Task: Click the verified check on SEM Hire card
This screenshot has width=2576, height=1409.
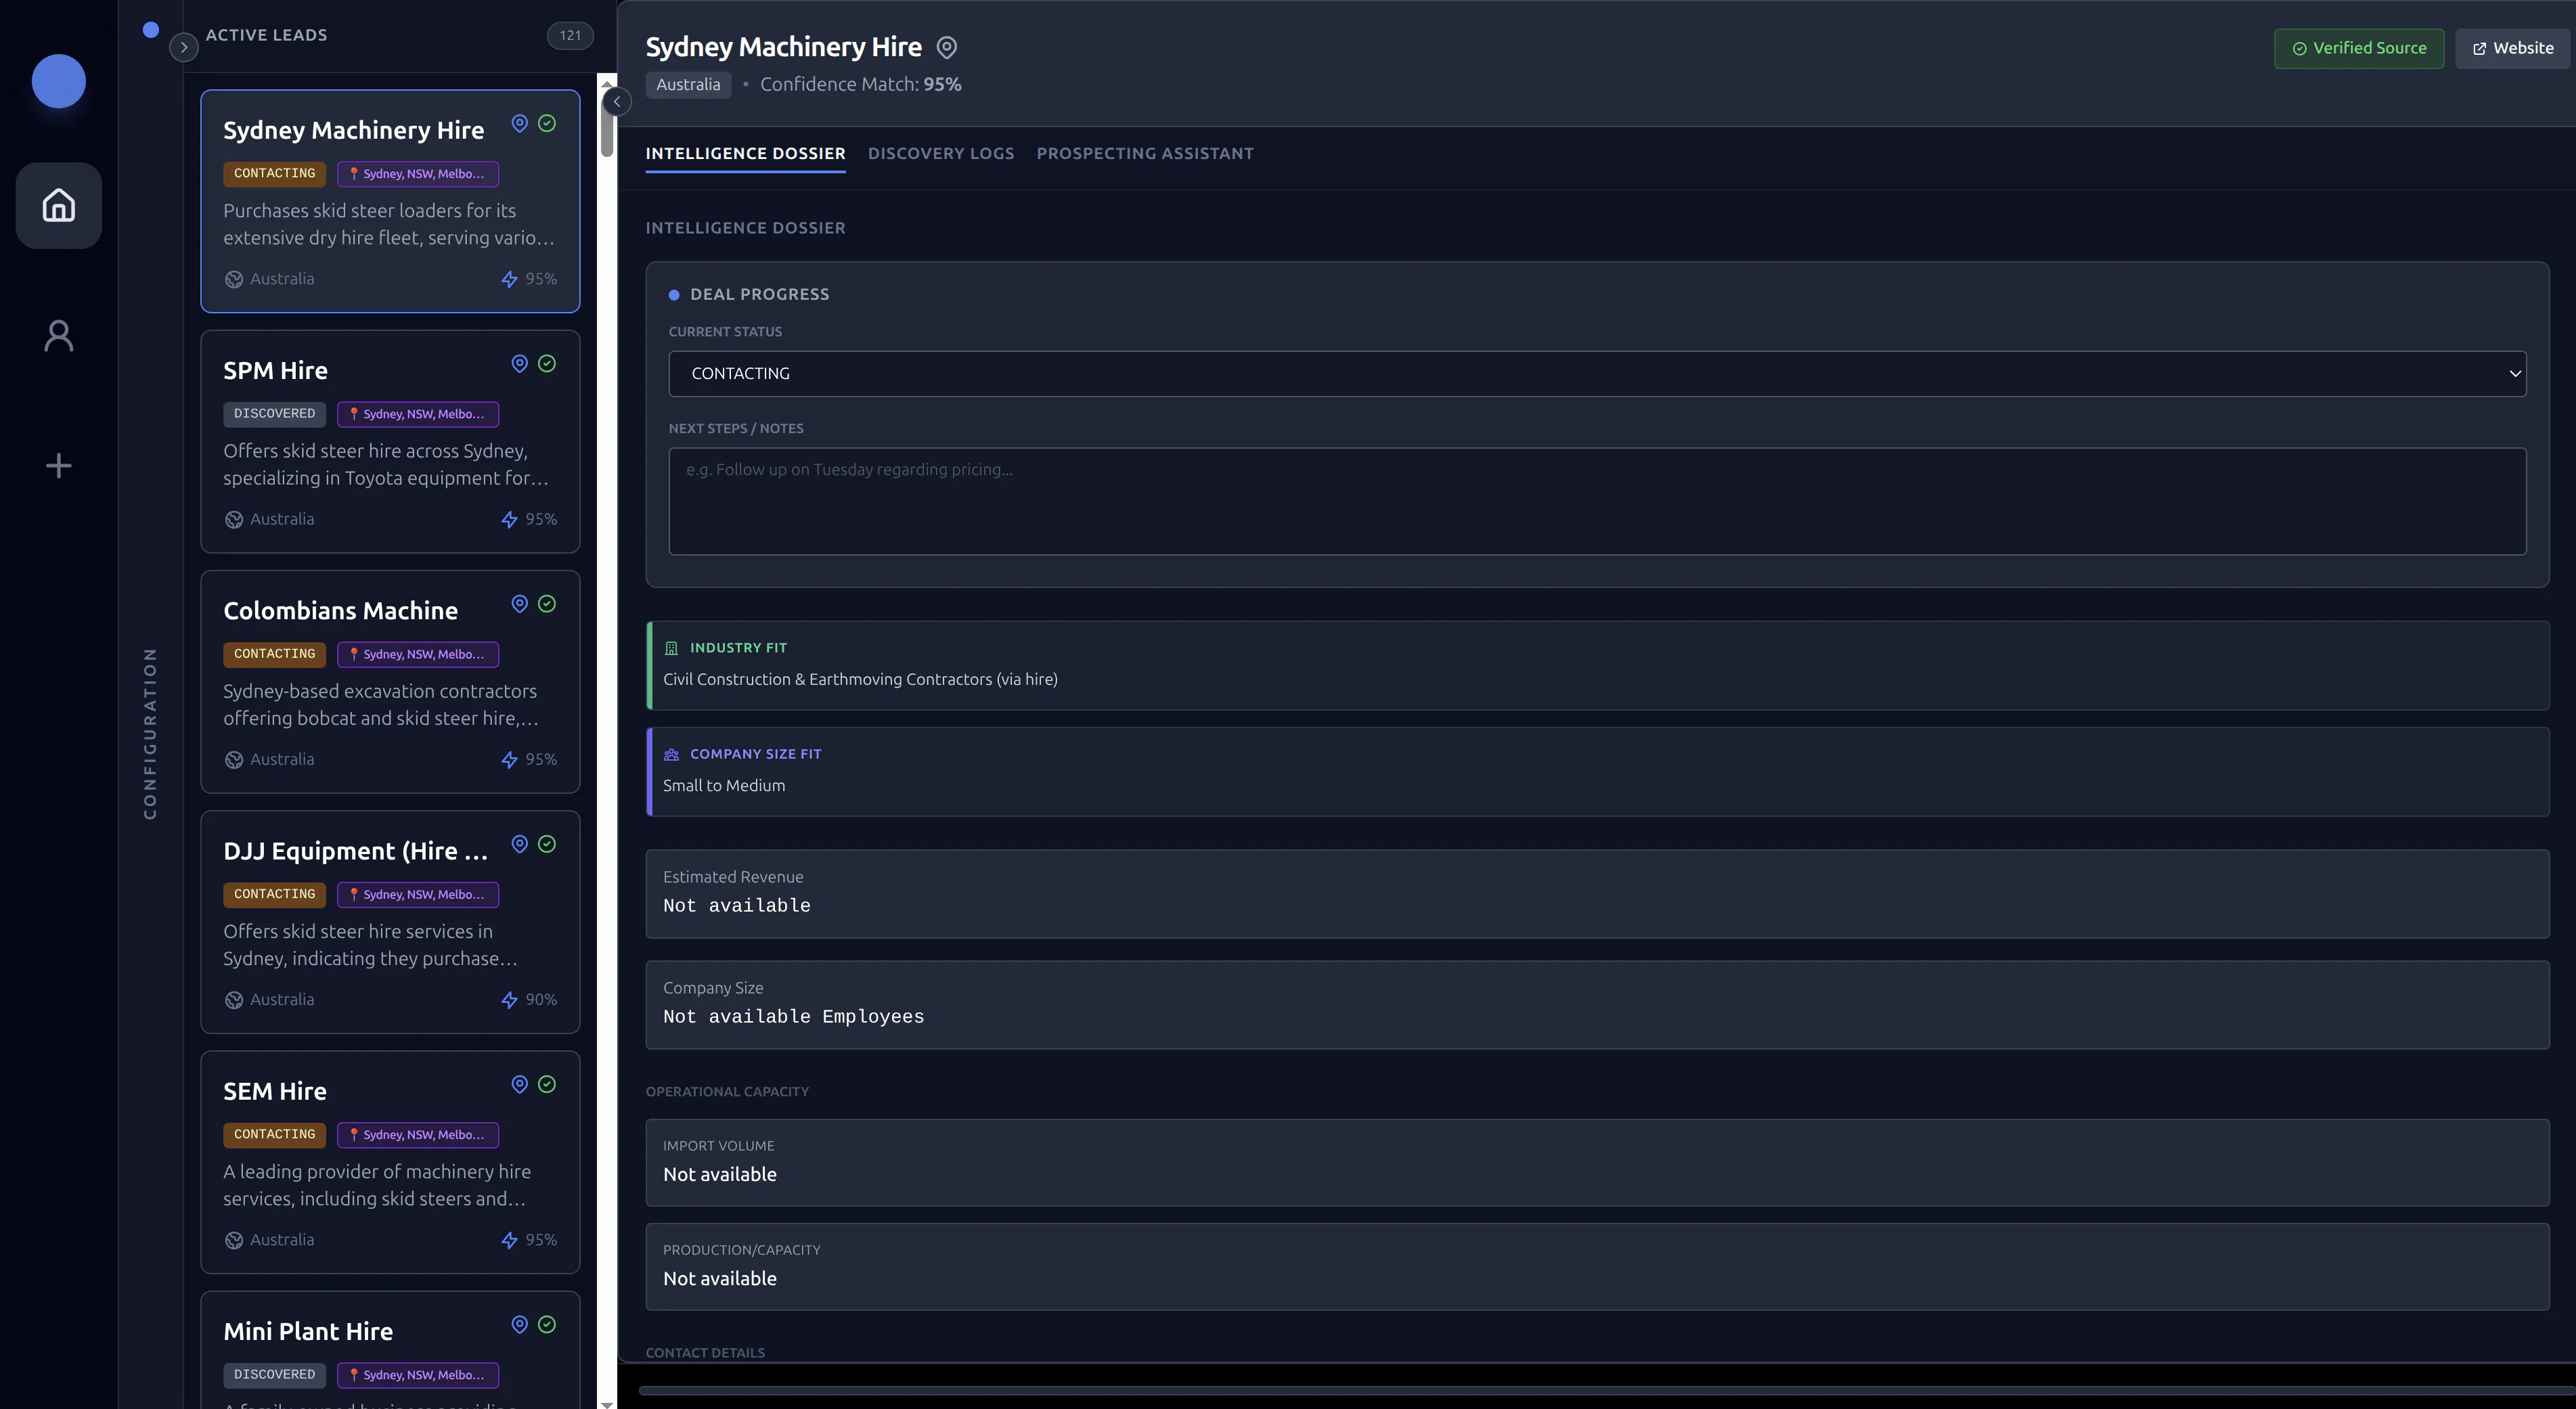Action: [547, 1083]
